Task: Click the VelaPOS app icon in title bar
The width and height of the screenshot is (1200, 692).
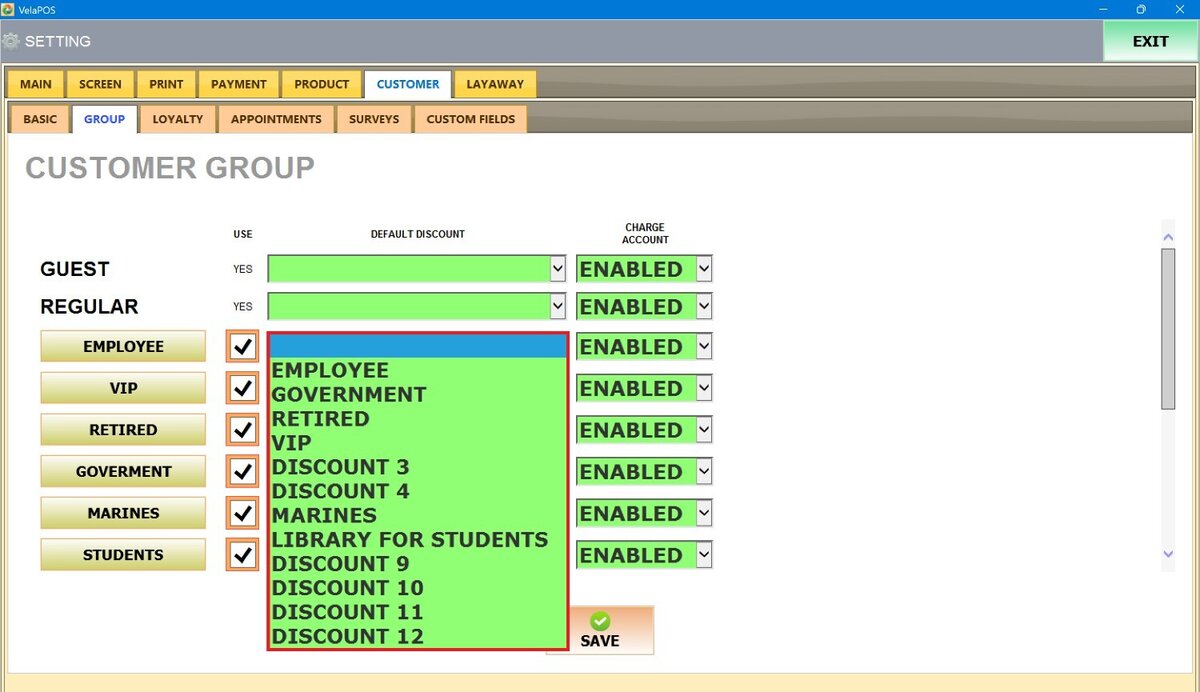Action: click(x=8, y=9)
